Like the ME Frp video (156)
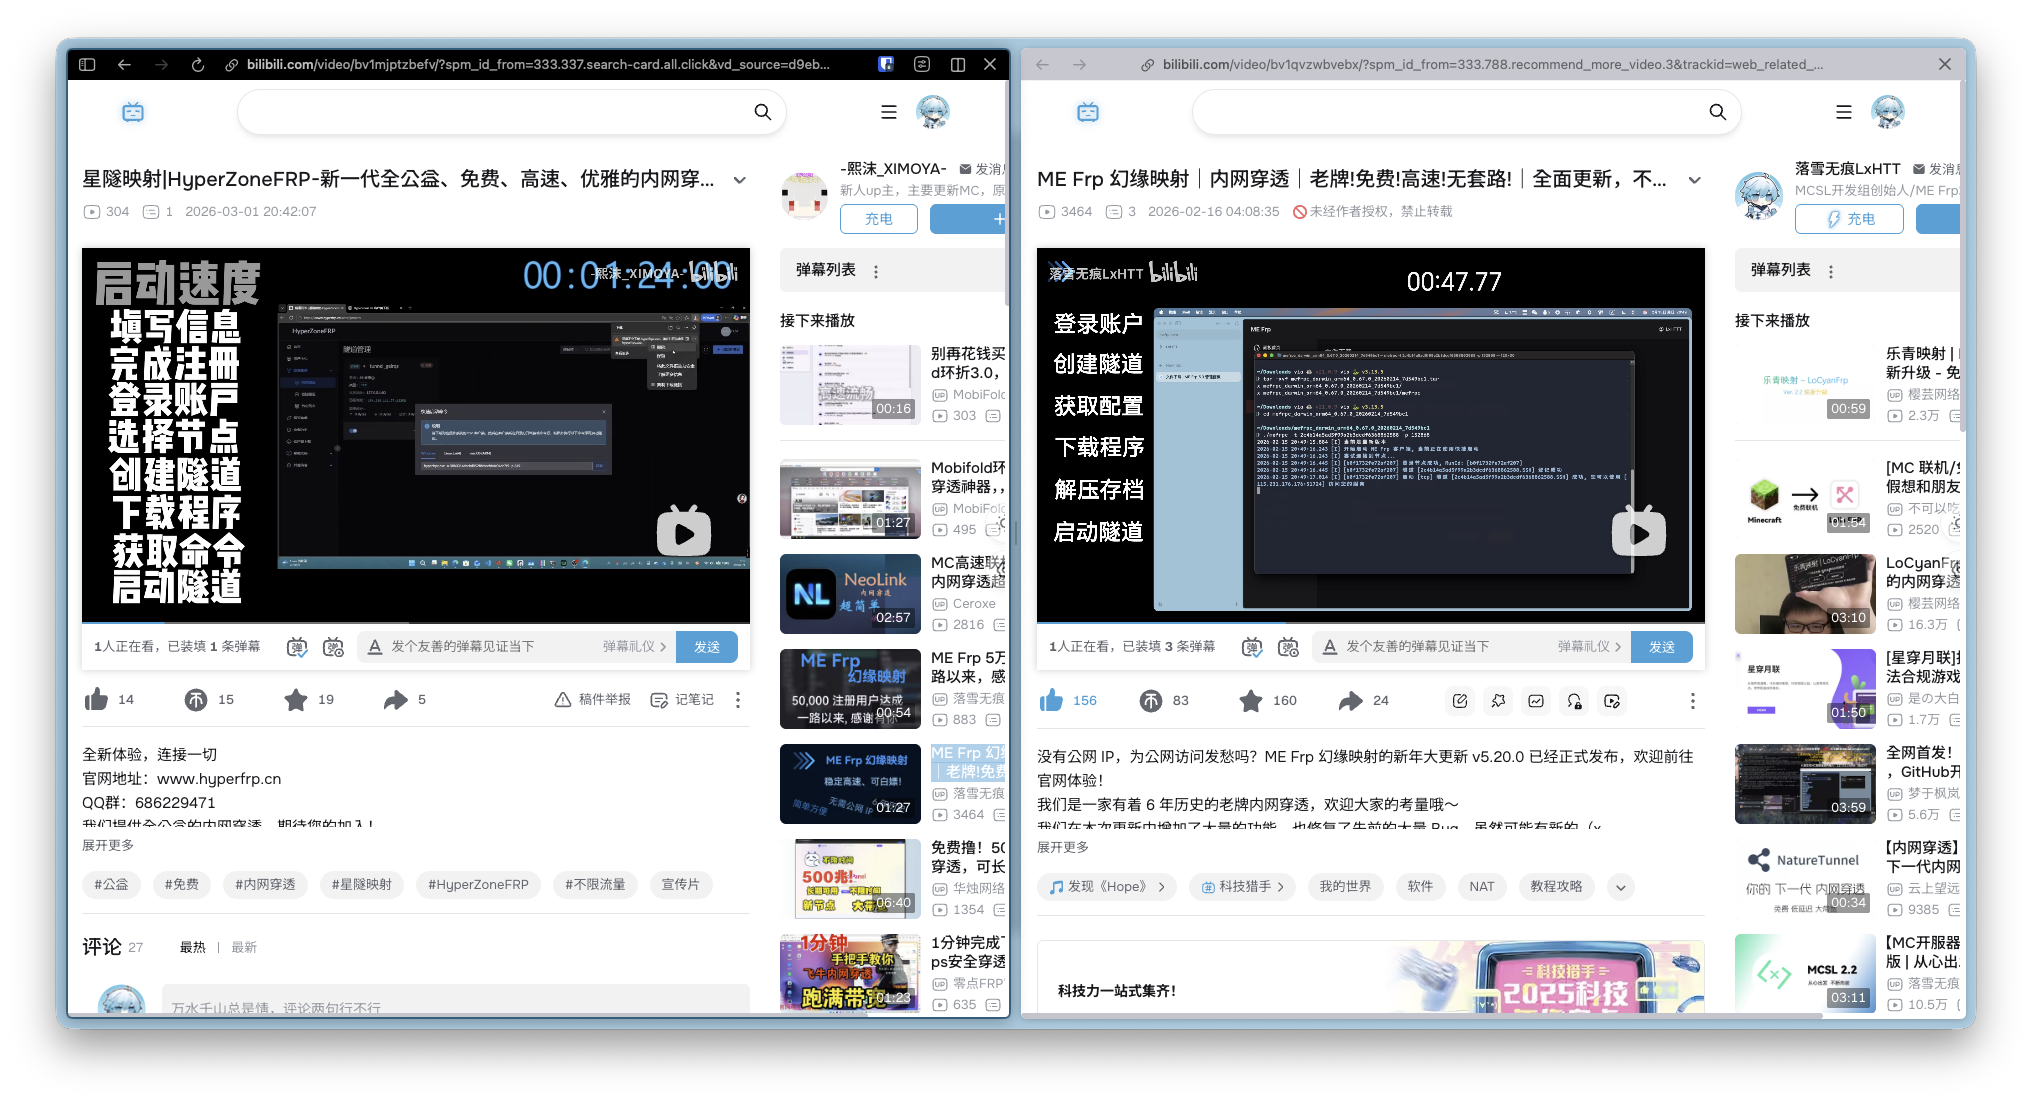 click(x=1052, y=700)
